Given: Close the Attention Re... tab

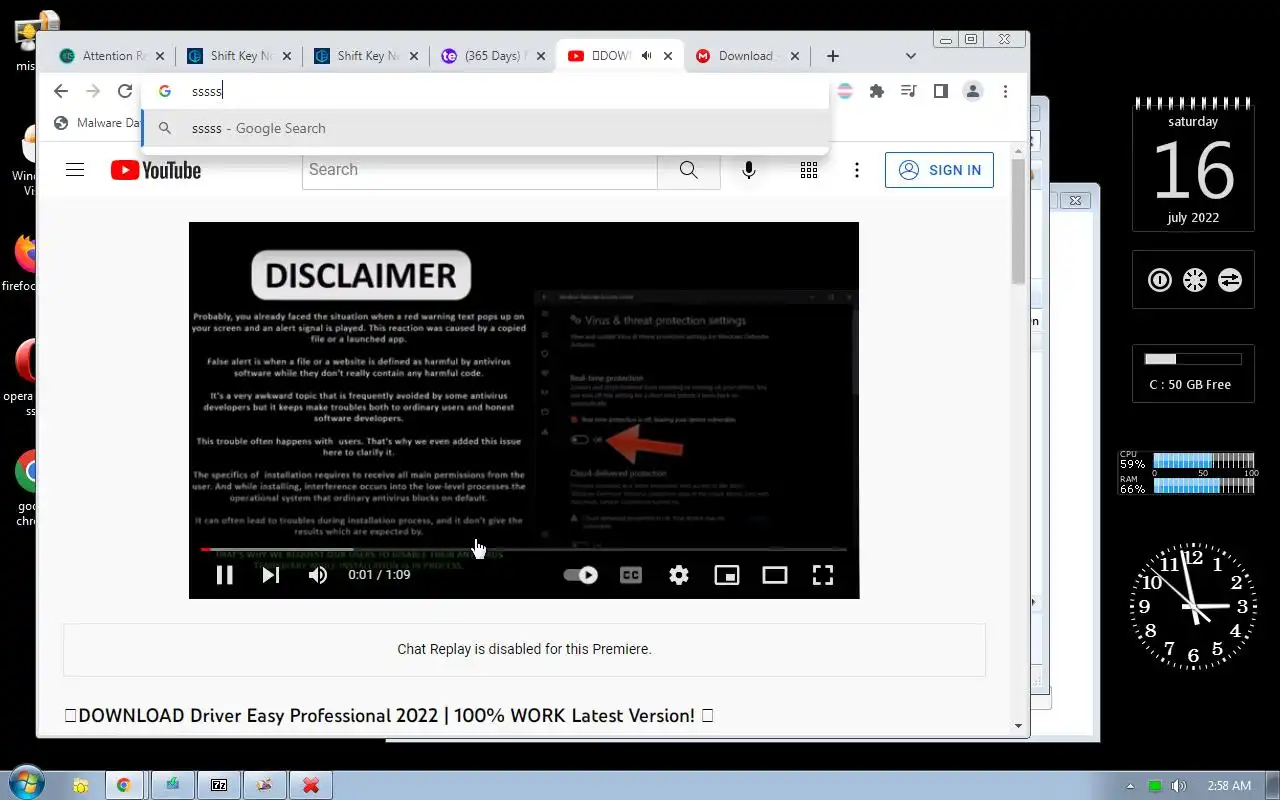Looking at the screenshot, I should tap(160, 56).
